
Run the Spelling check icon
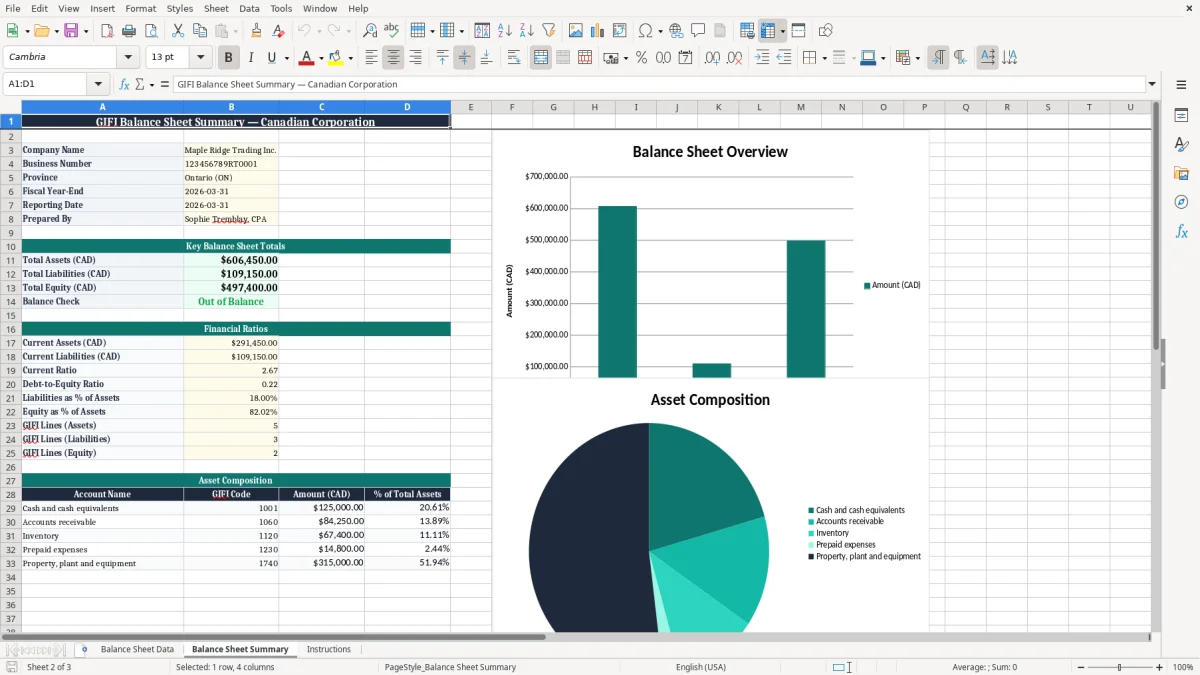coord(392,31)
